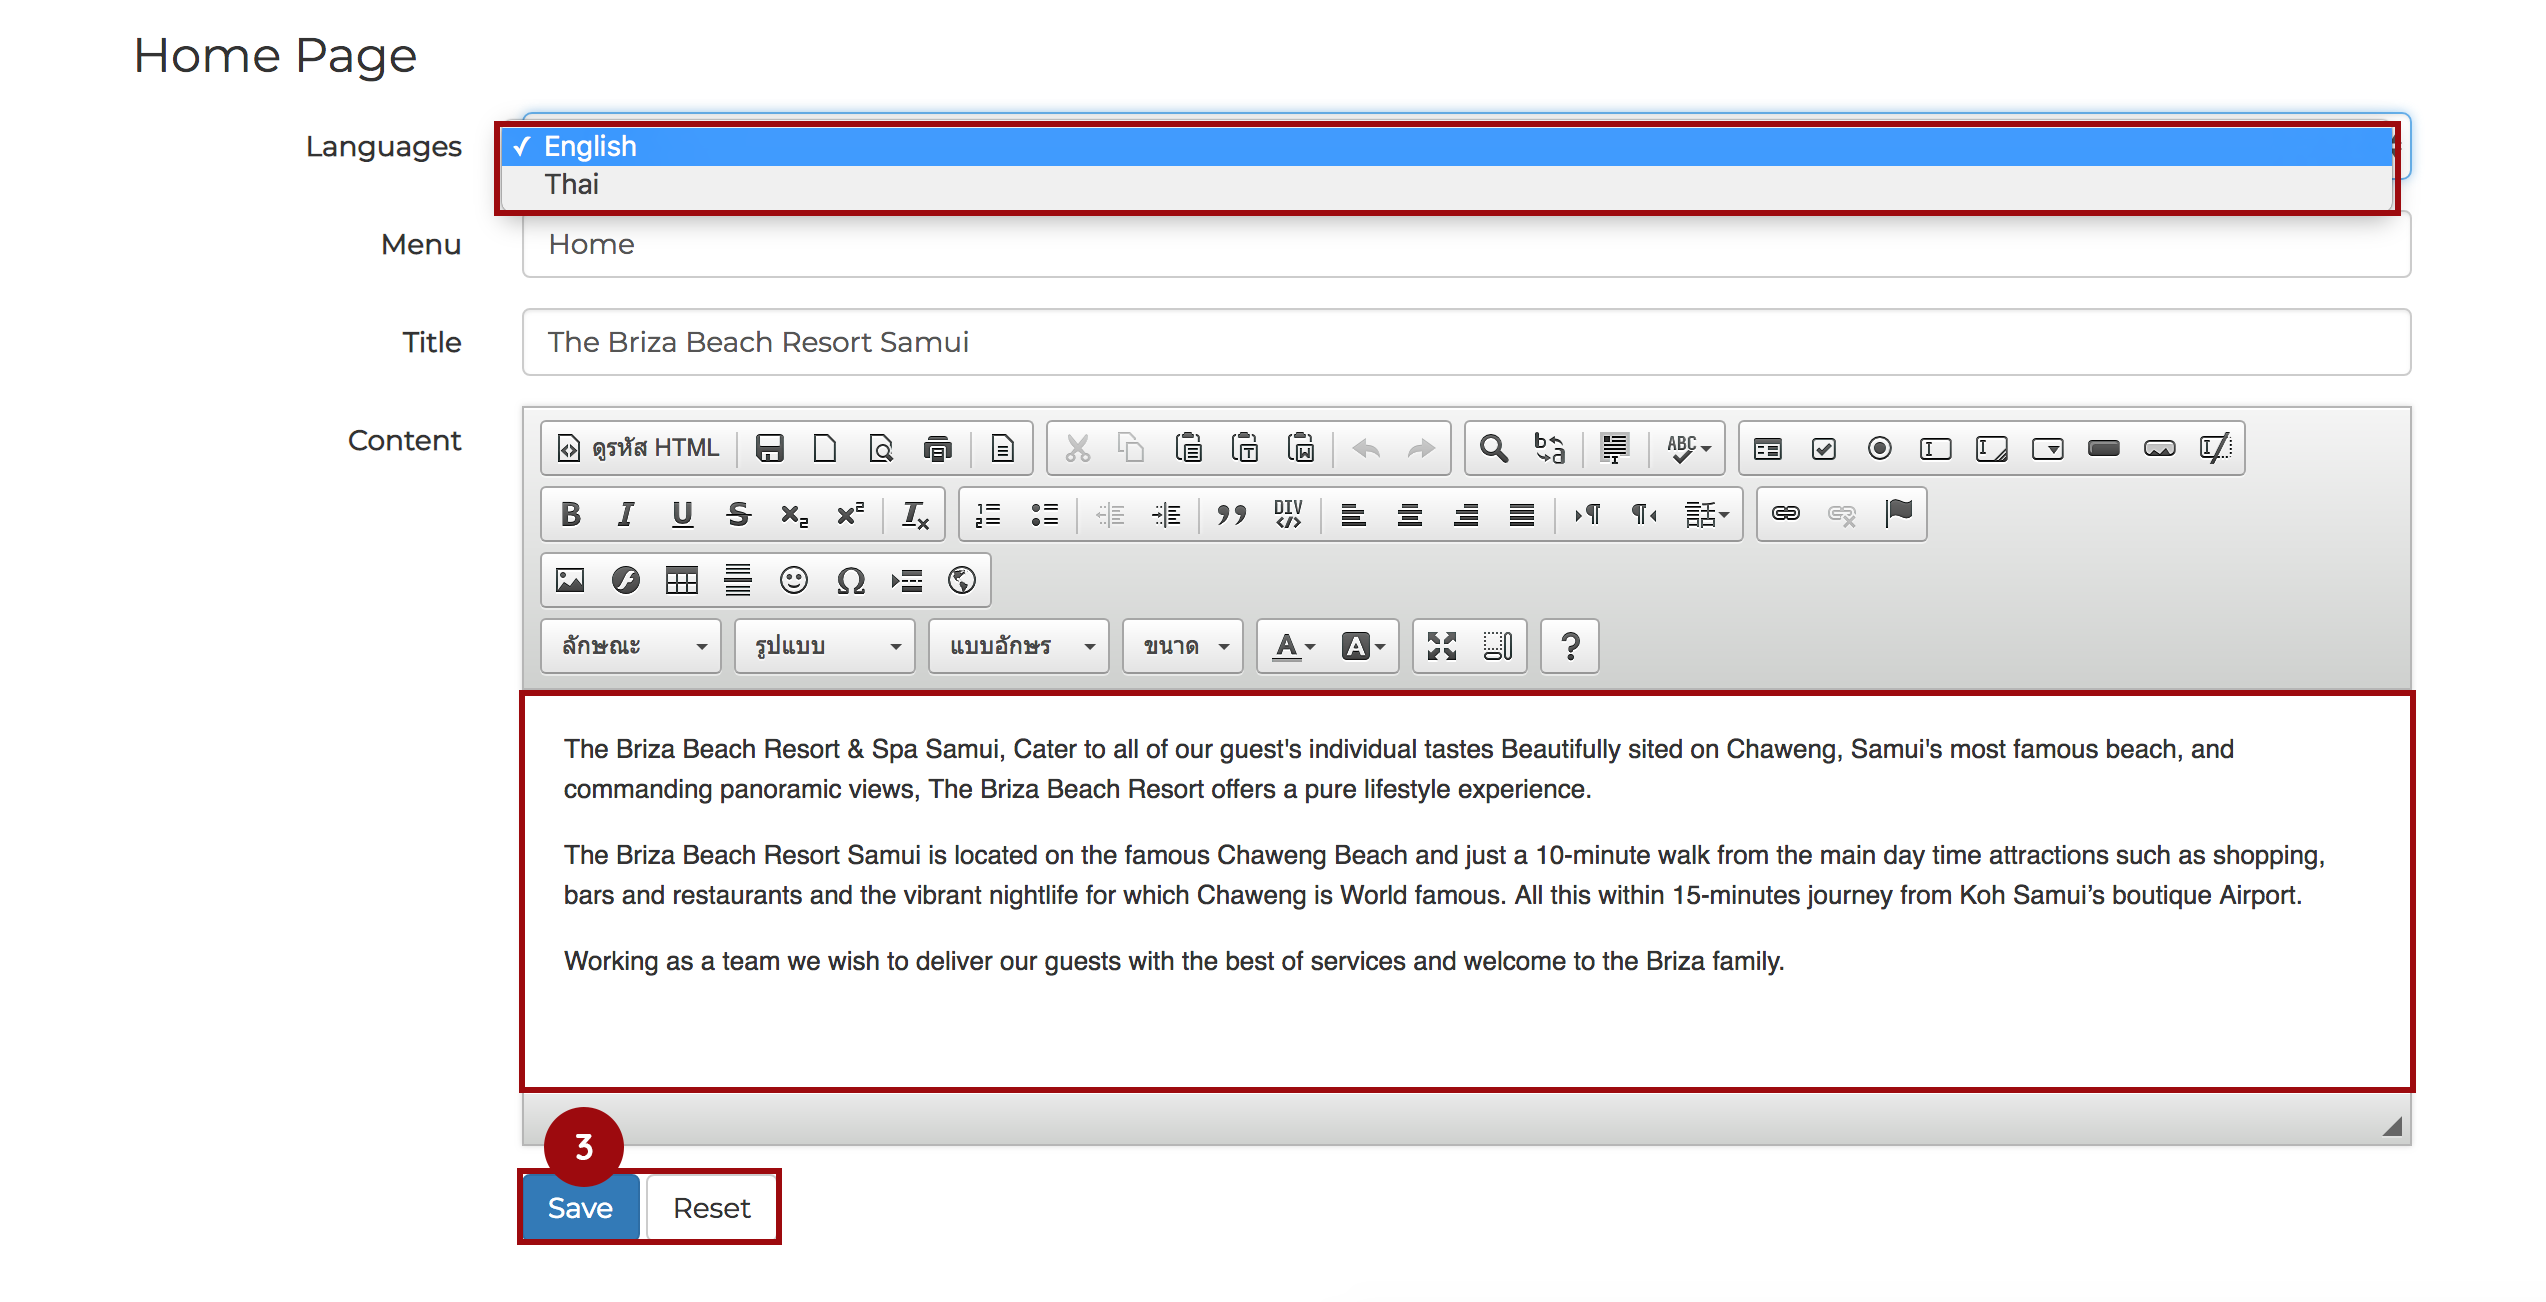Insert a form element icon
This screenshot has height=1302, width=2546.
coord(1768,448)
